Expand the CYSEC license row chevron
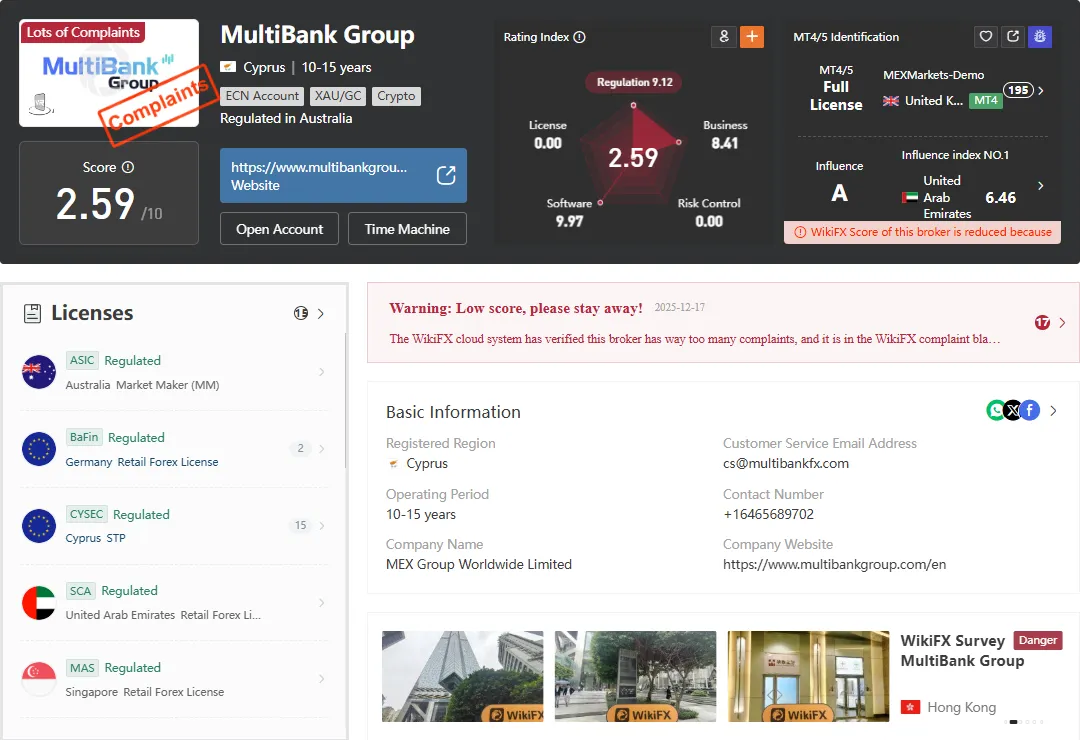The image size is (1080, 740). 322,526
